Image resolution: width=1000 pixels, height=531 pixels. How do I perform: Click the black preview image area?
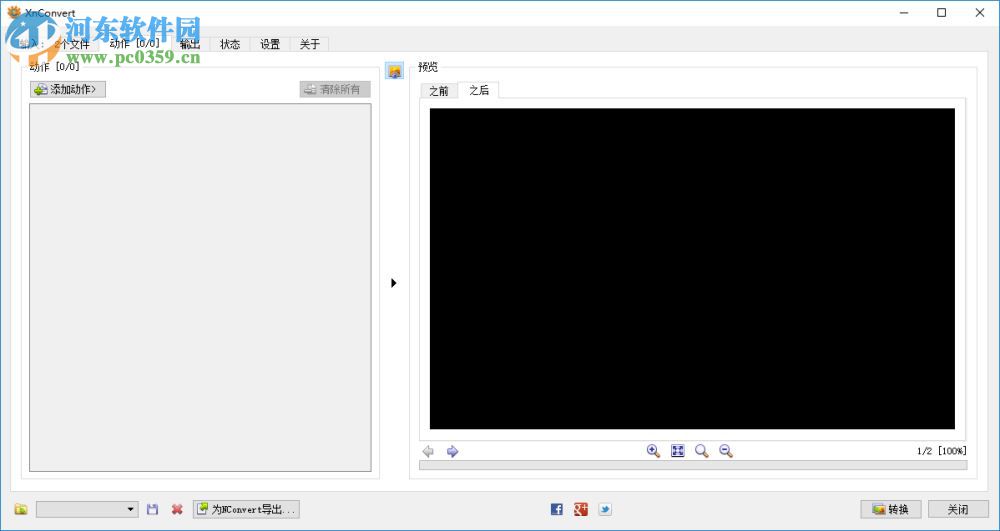pos(692,268)
